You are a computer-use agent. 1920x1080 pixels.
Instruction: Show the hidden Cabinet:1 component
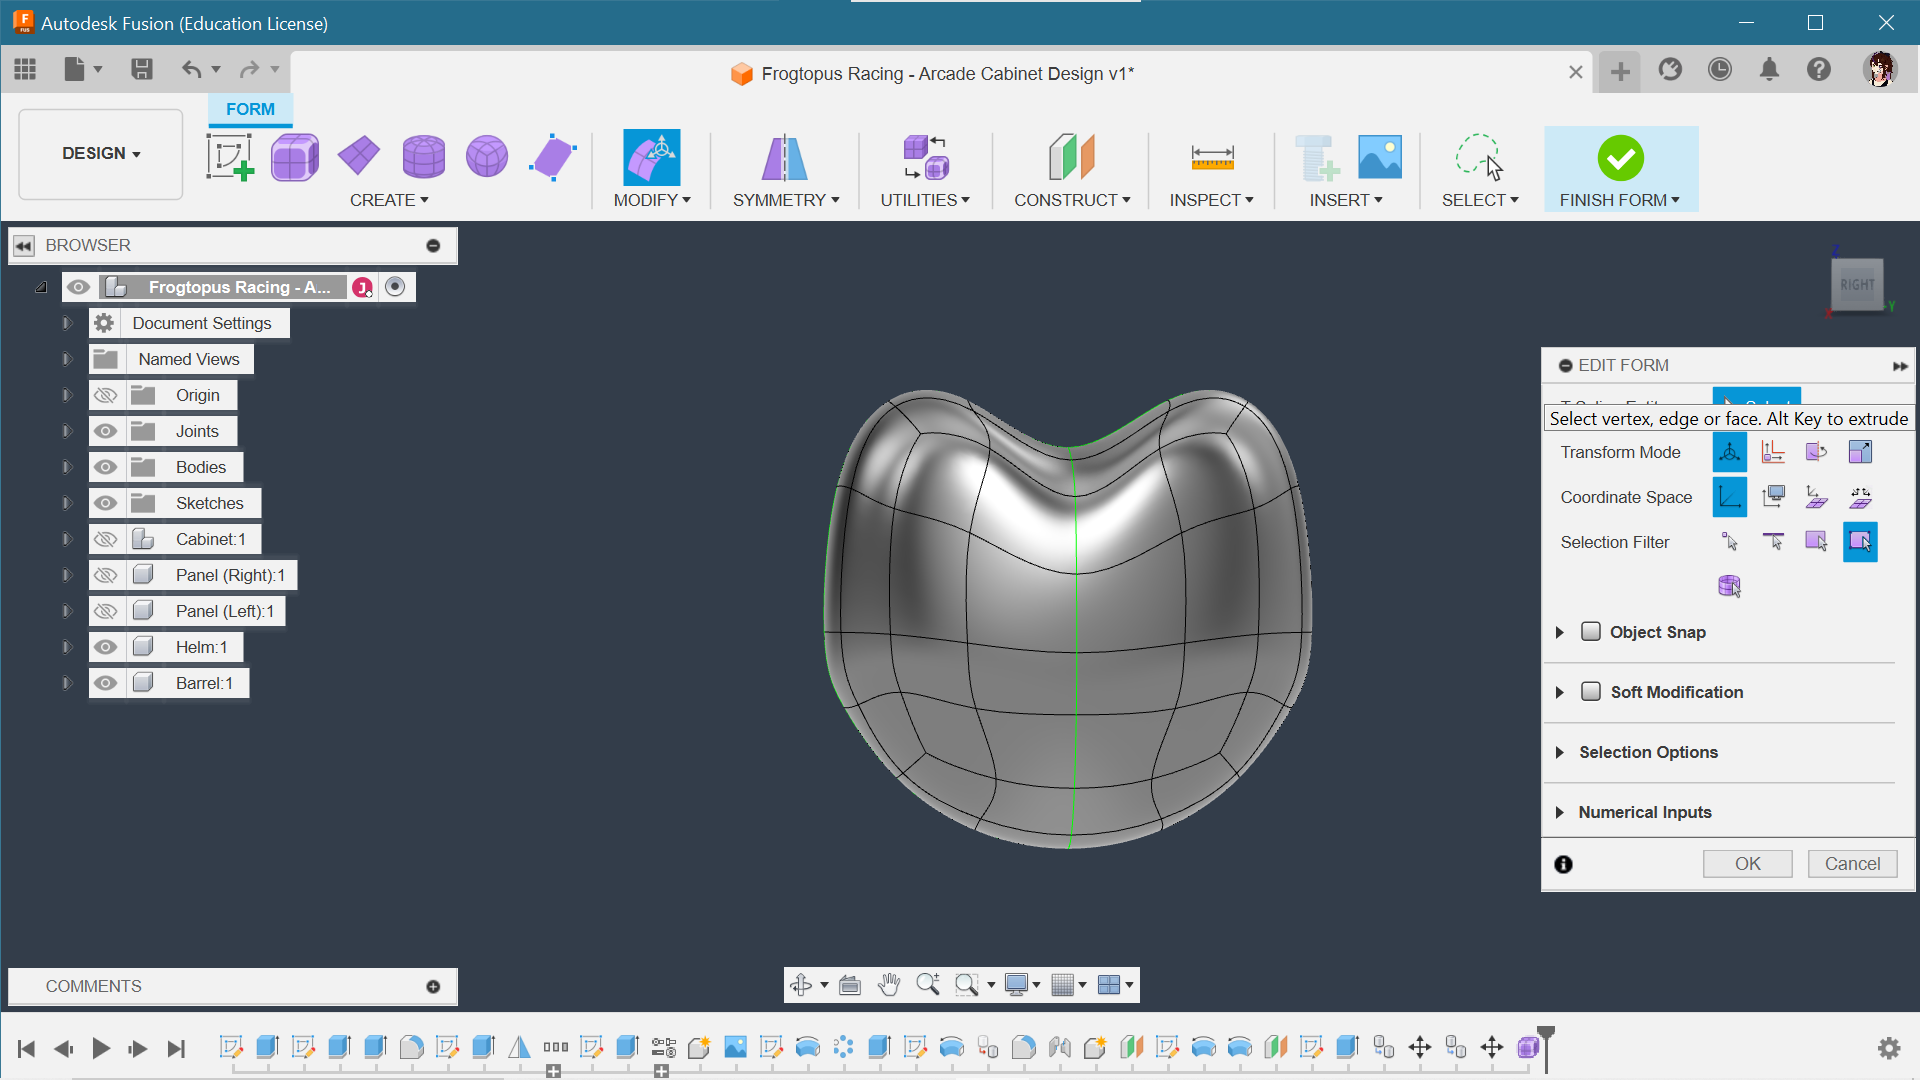(x=105, y=539)
